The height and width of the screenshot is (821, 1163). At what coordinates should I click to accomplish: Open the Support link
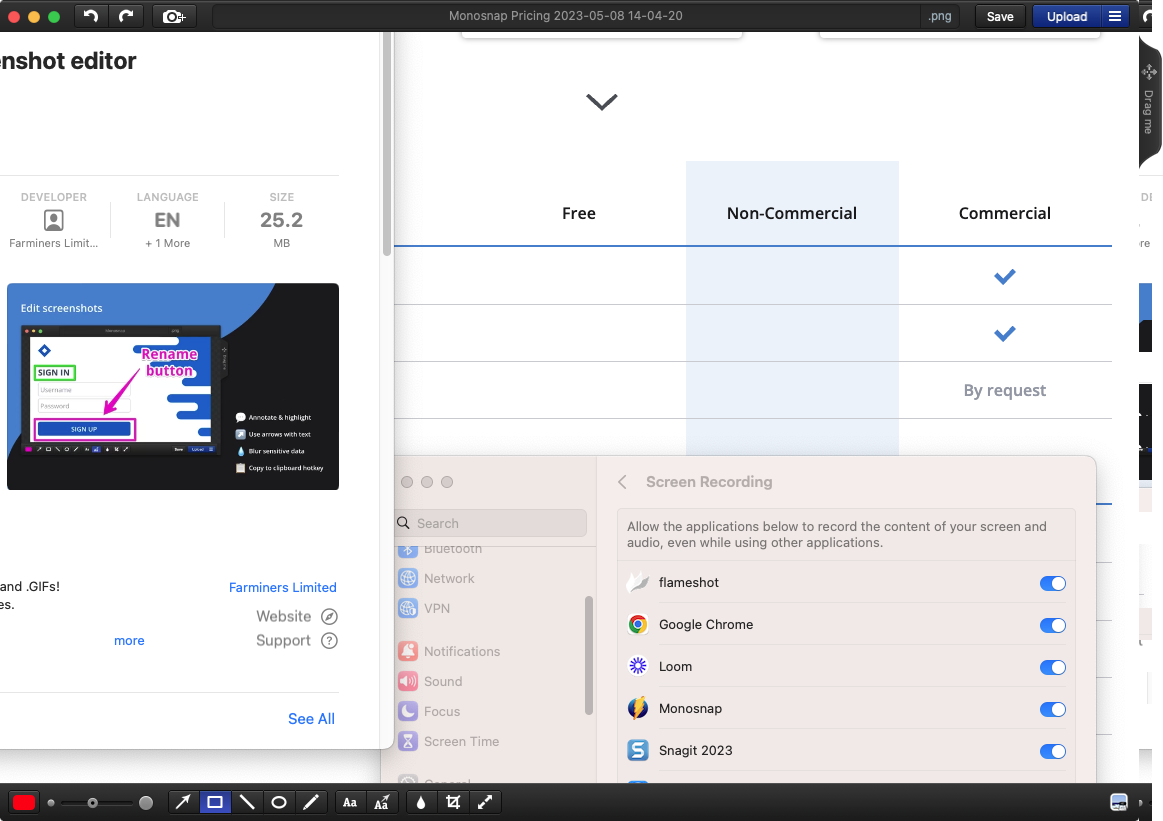[x=283, y=641]
